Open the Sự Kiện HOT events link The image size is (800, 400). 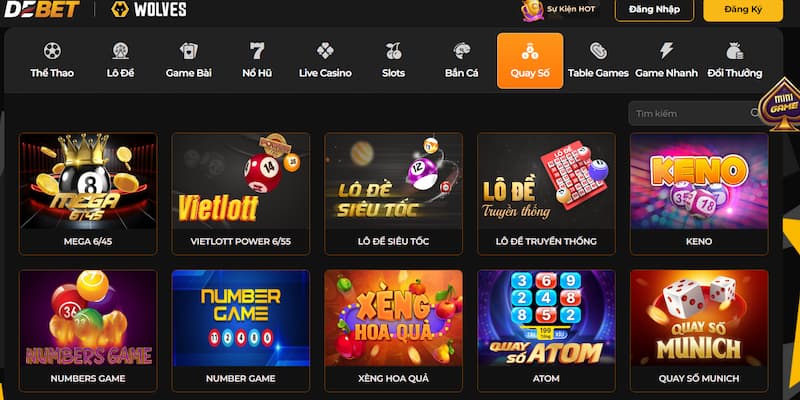point(559,9)
